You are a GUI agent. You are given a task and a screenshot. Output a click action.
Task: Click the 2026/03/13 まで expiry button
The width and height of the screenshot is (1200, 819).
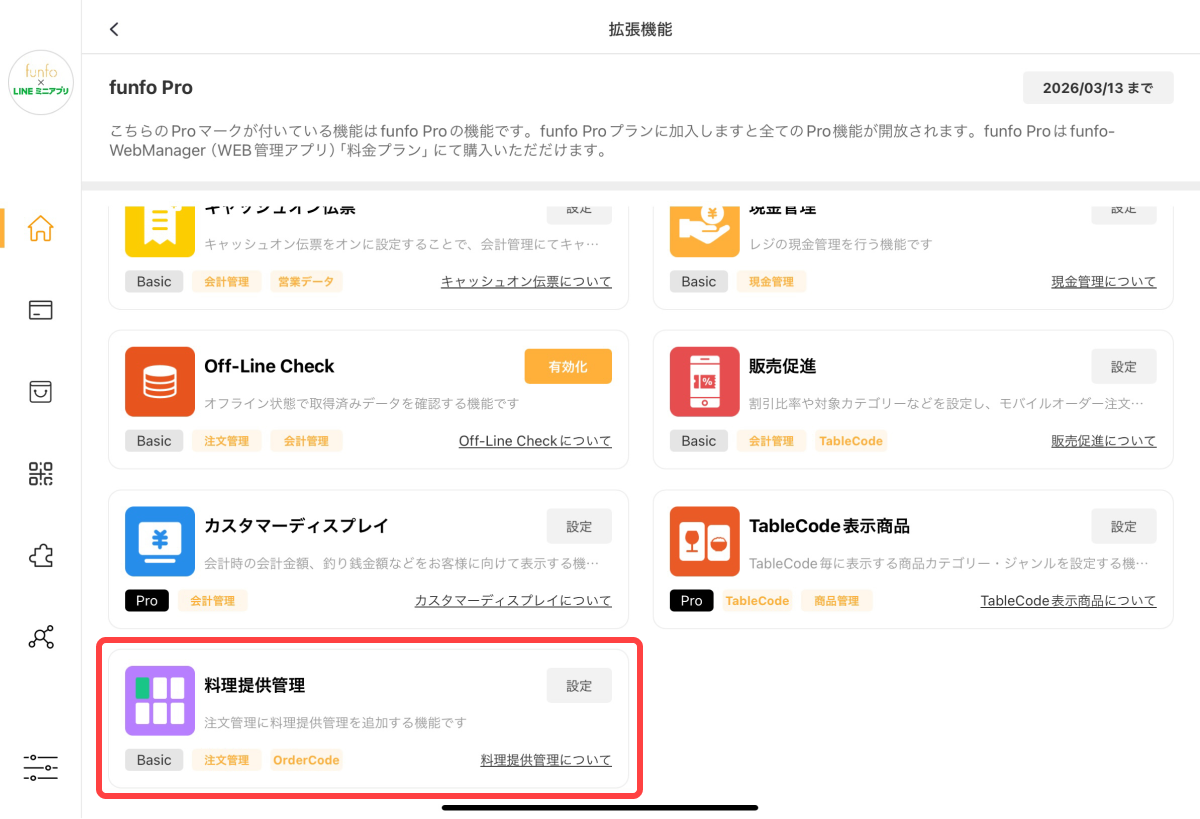tap(1098, 88)
